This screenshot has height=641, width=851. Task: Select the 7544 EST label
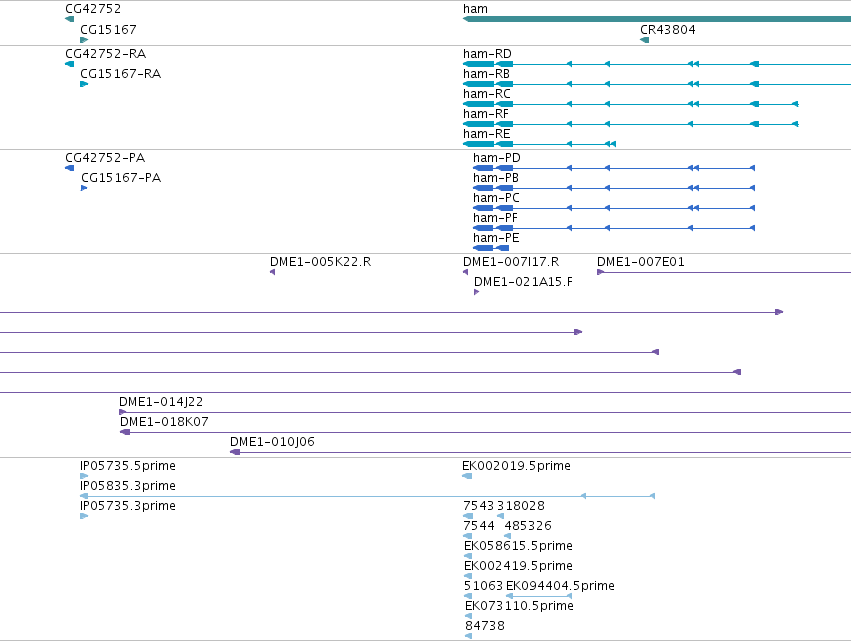(x=479, y=526)
